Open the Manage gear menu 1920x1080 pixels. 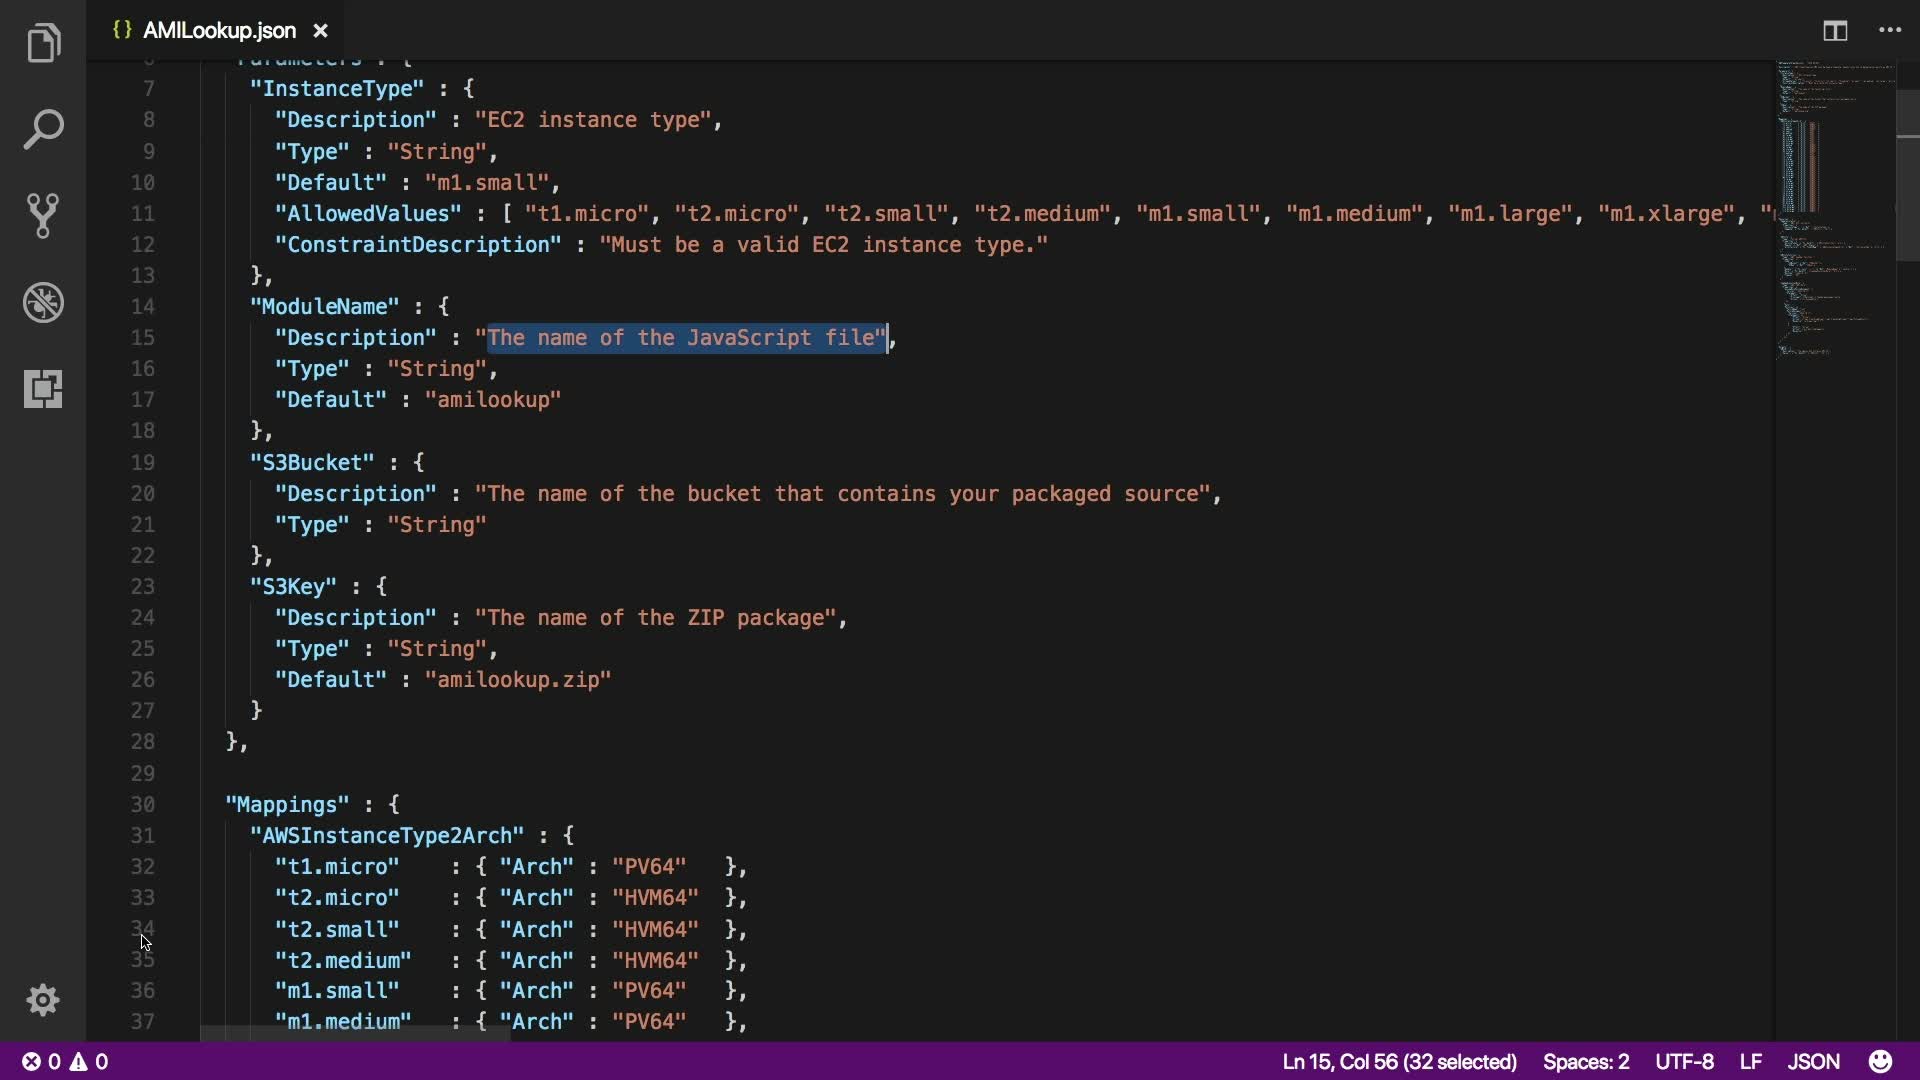(43, 1000)
